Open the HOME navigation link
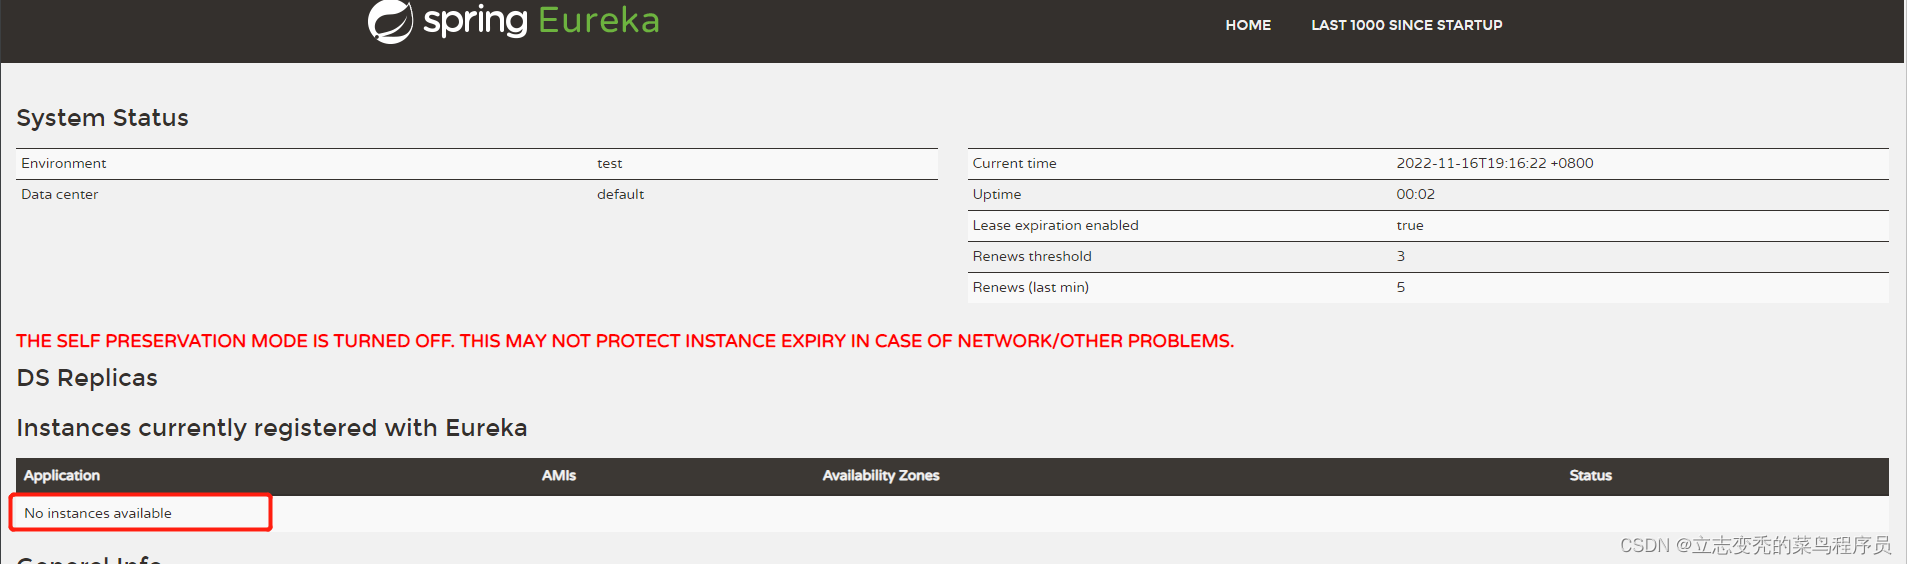 pyautogui.click(x=1248, y=25)
